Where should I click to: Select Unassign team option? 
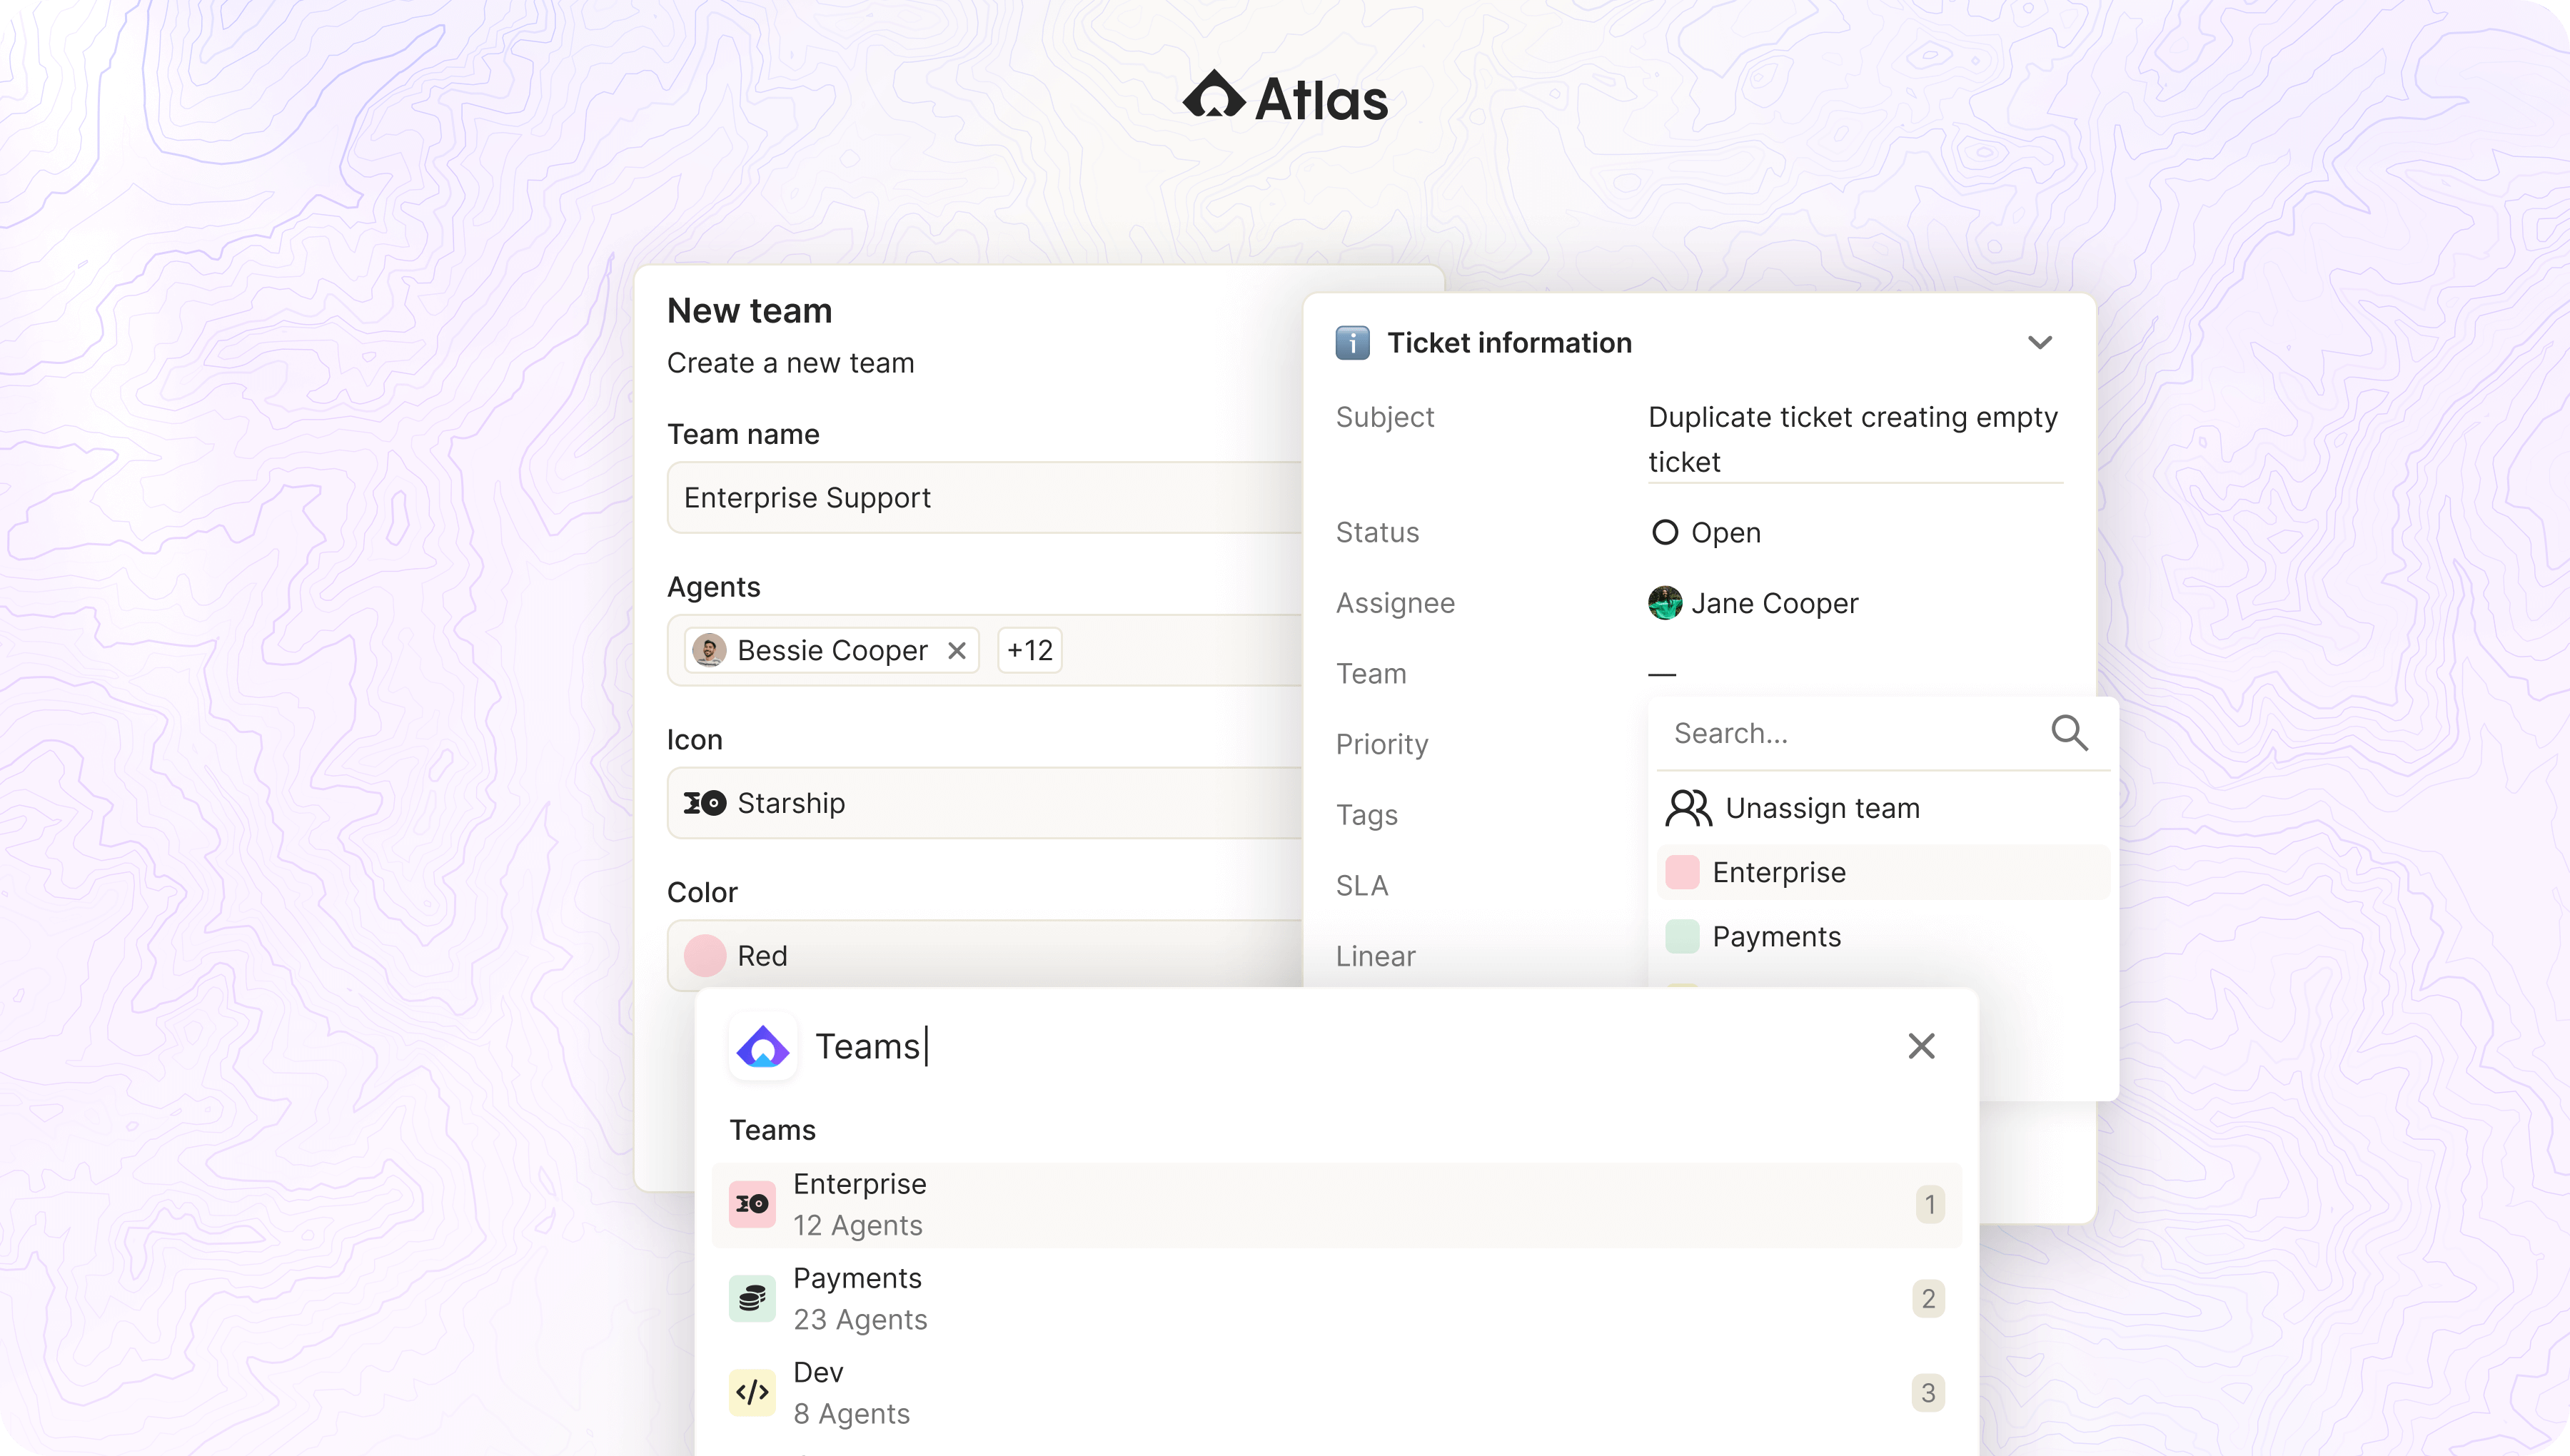(x=1884, y=808)
